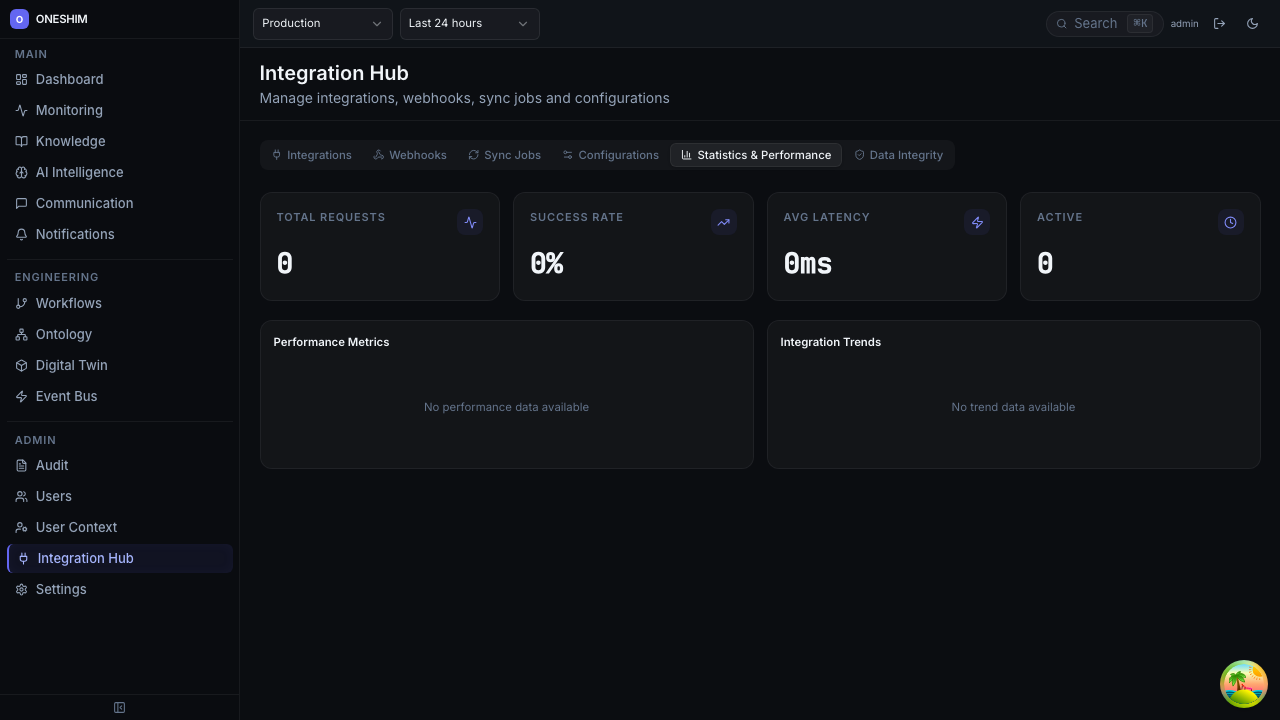The image size is (1280, 720).
Task: Open Event Bus from sidebar
Action: click(66, 396)
